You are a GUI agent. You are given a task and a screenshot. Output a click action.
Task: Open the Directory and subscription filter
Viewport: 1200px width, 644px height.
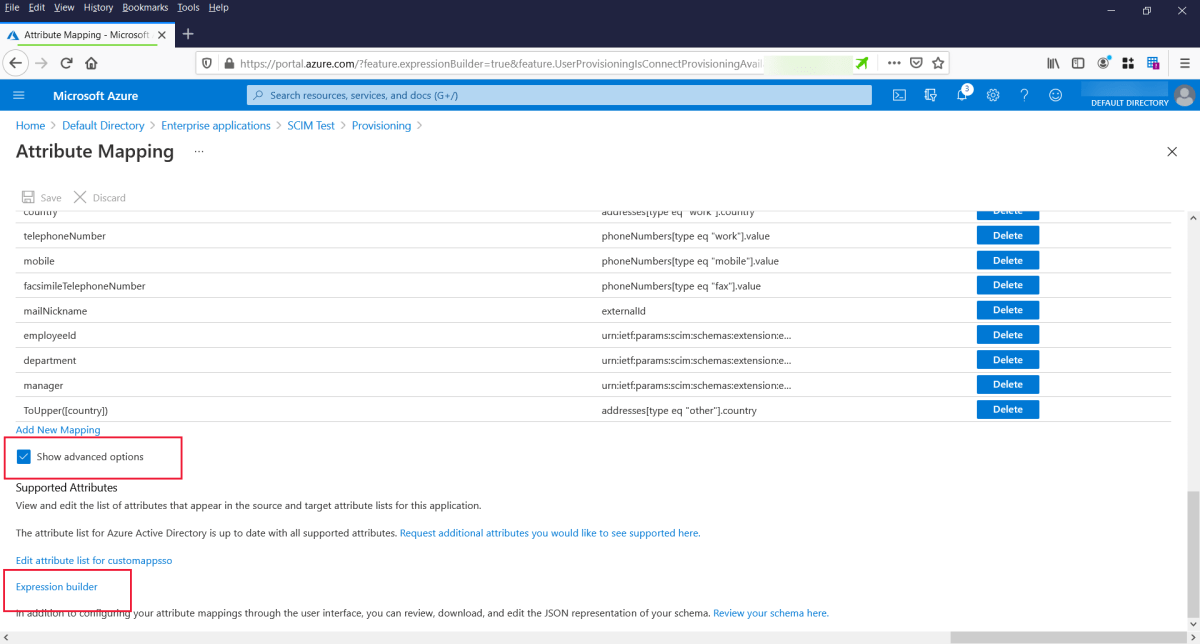pos(930,95)
